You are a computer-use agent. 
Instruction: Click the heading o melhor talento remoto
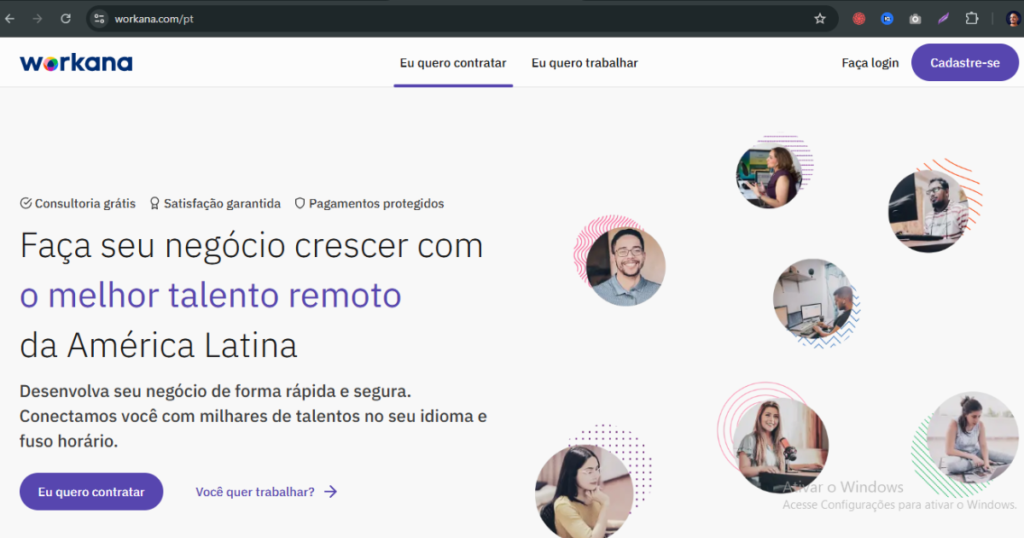[x=210, y=295]
